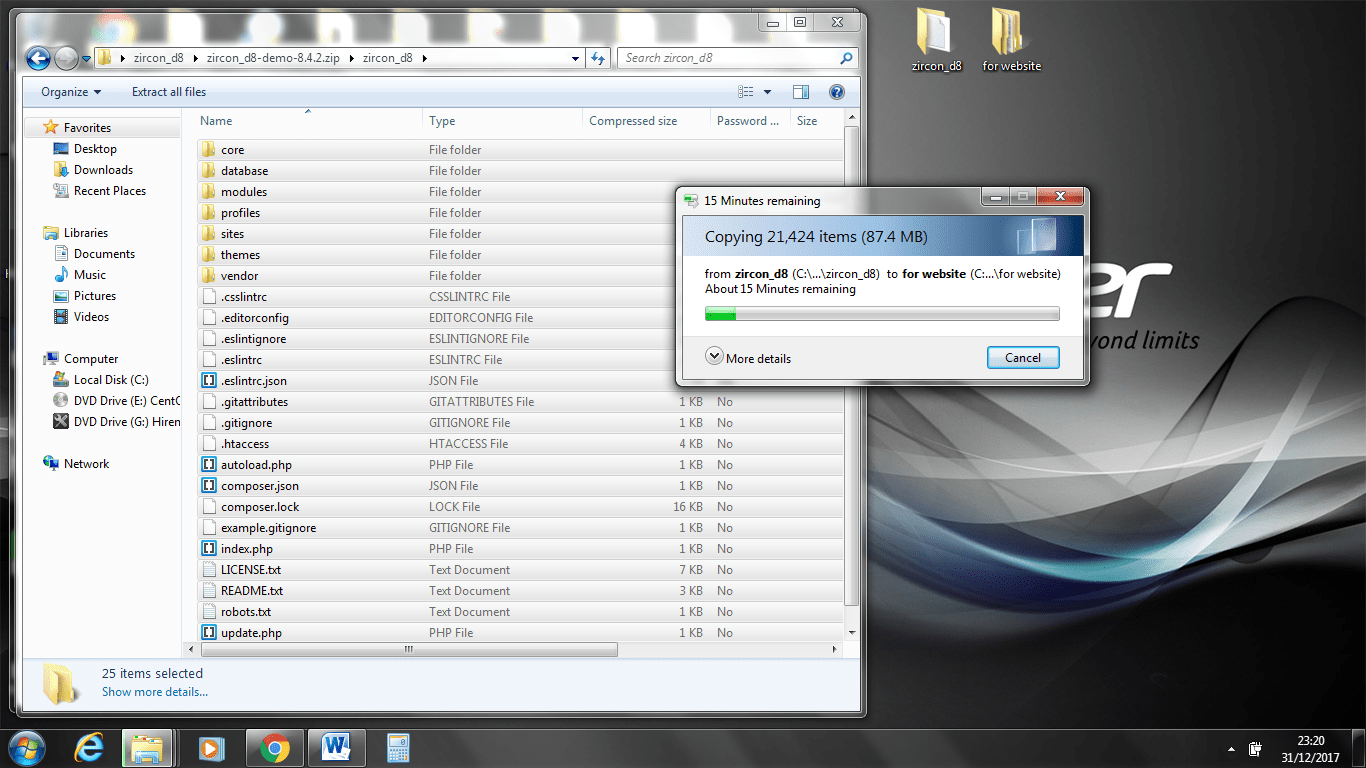Open the Help question mark icon
The height and width of the screenshot is (768, 1366).
click(x=837, y=92)
